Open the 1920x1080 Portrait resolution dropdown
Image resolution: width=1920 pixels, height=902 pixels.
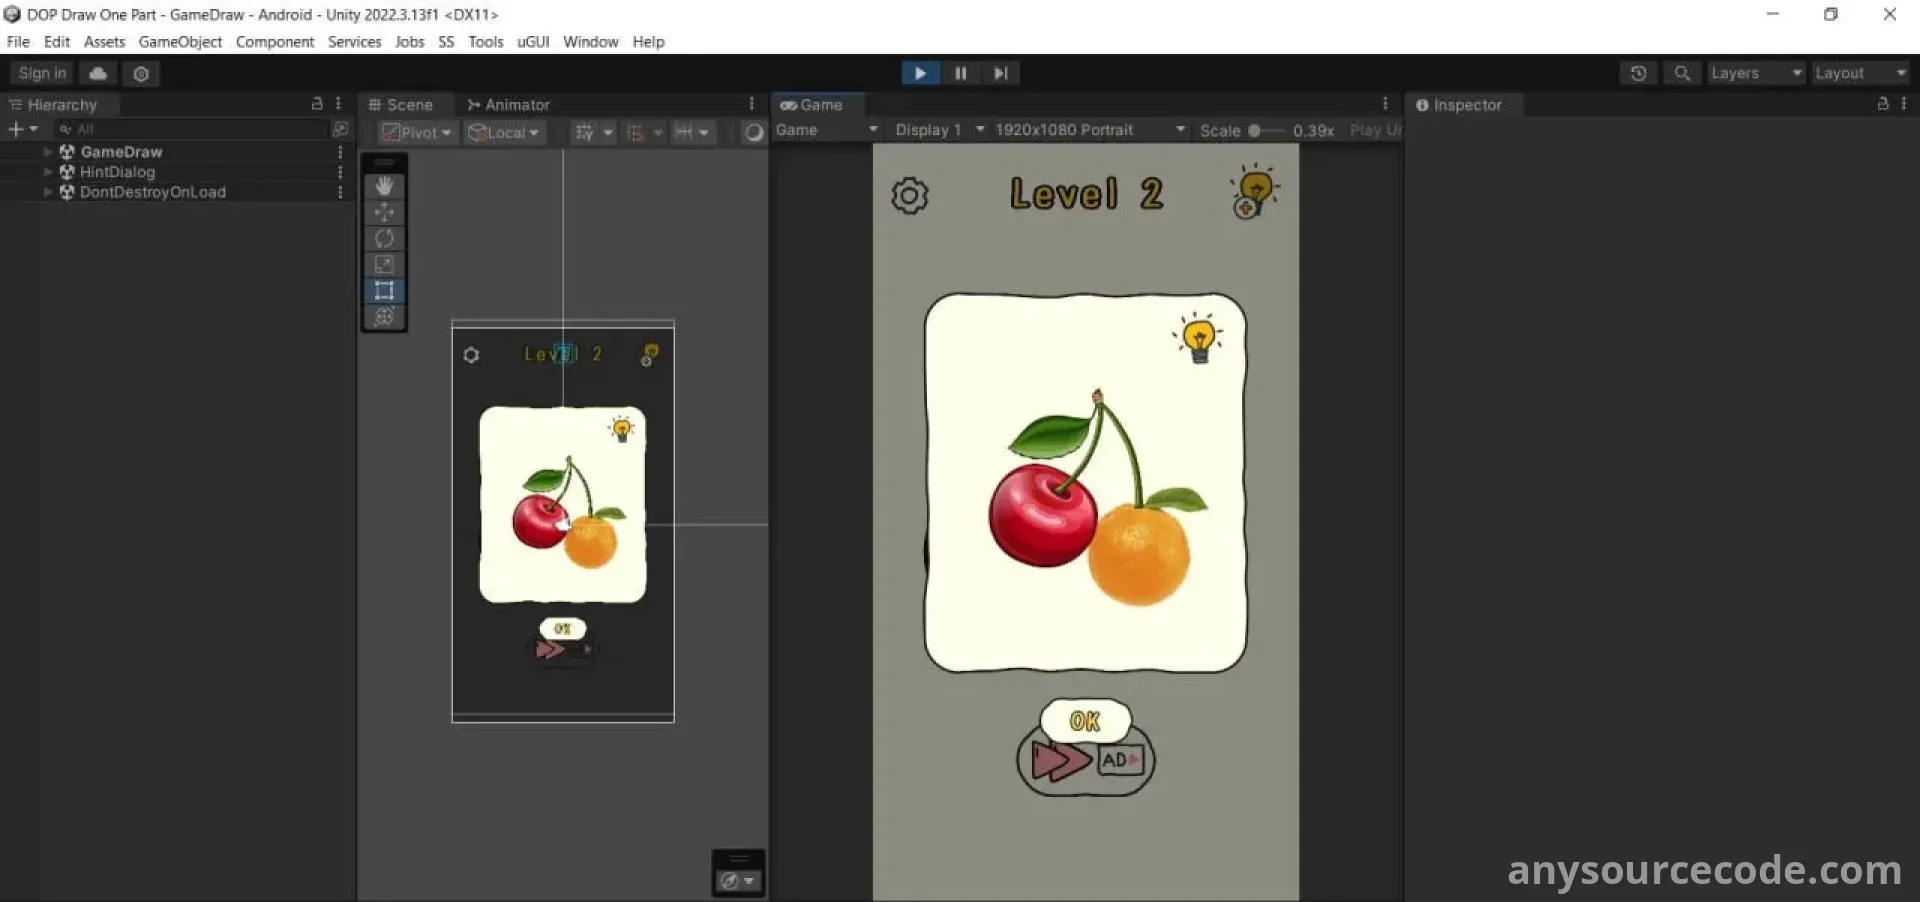tap(1089, 130)
